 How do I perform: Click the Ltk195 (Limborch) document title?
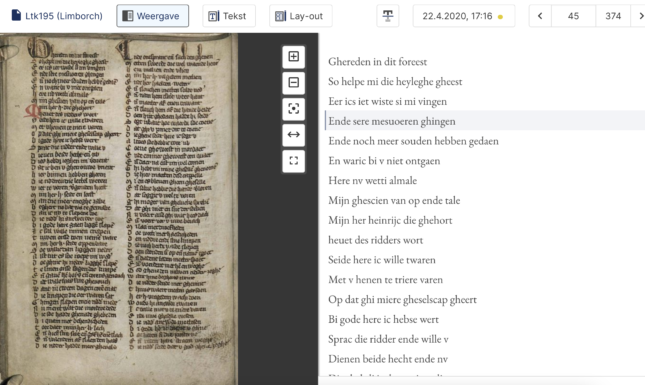click(64, 16)
